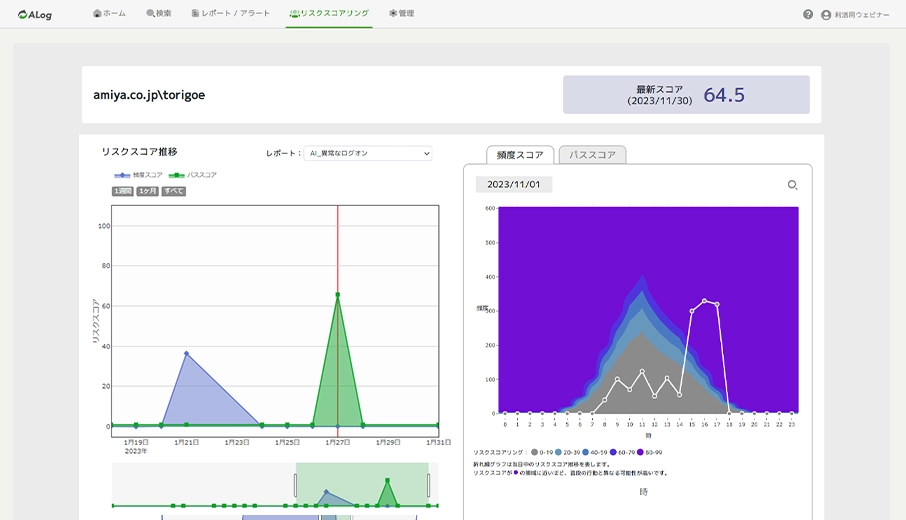Select the リスクスコアリング menu

pos(329,13)
